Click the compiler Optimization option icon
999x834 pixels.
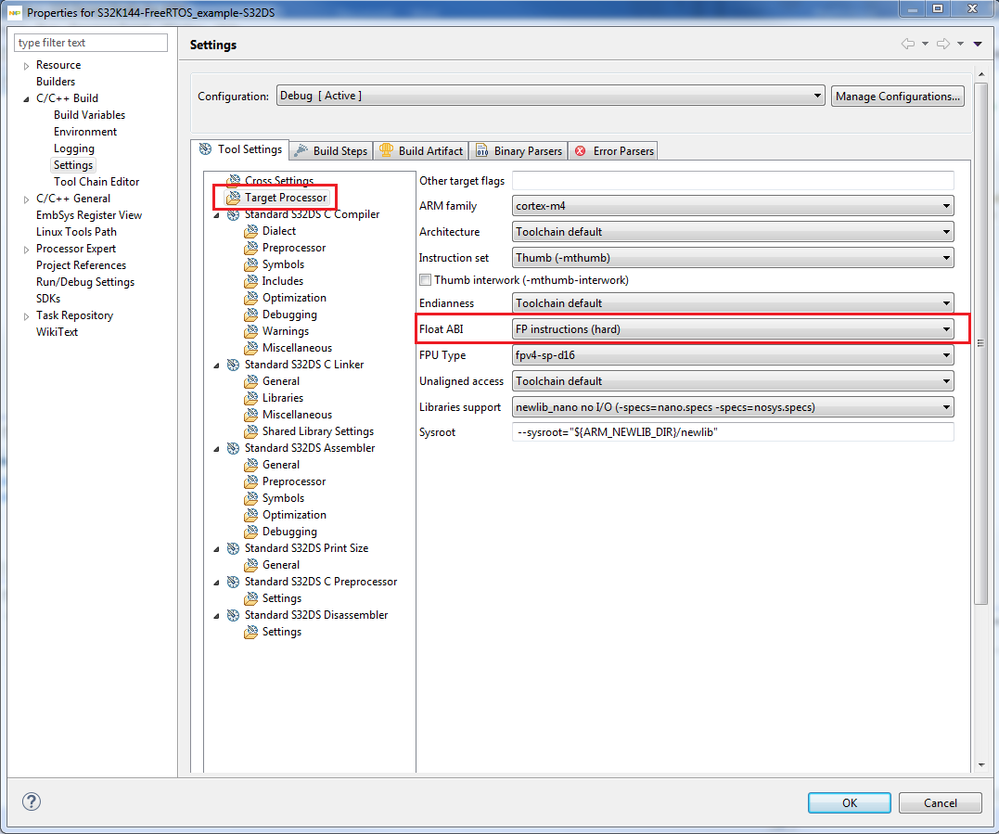pos(251,298)
